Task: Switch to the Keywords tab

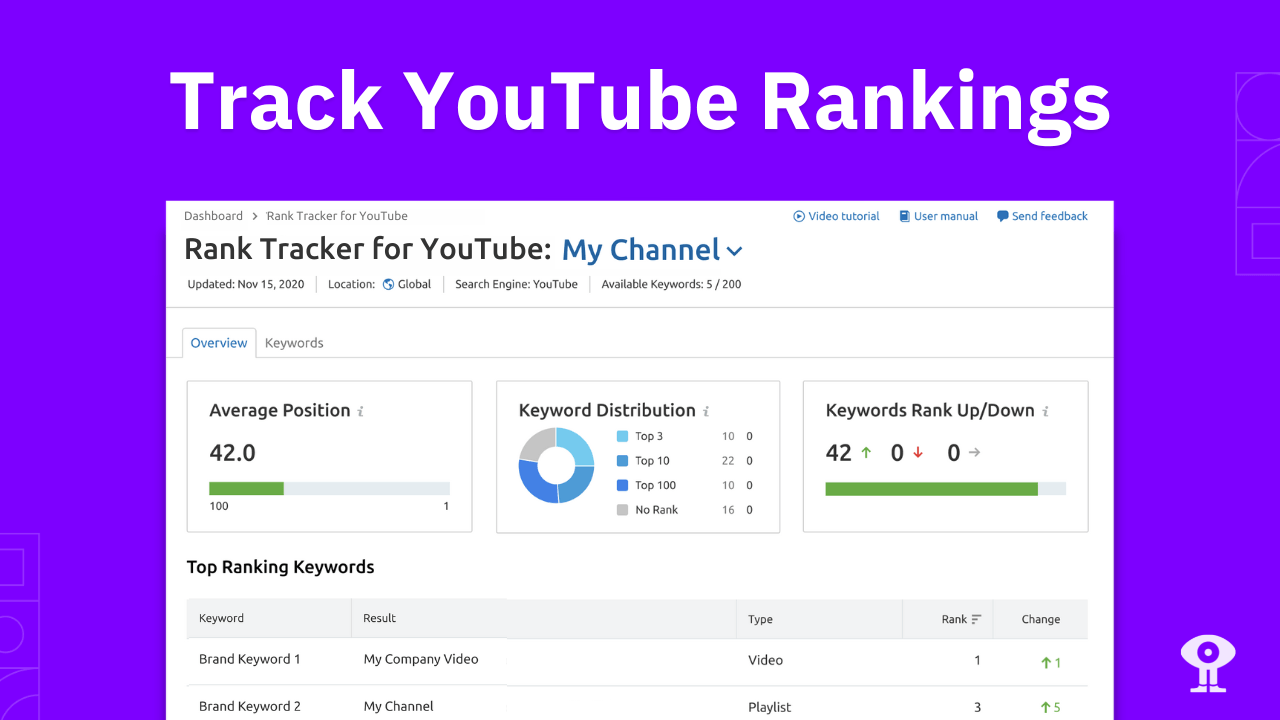Action: (x=294, y=343)
